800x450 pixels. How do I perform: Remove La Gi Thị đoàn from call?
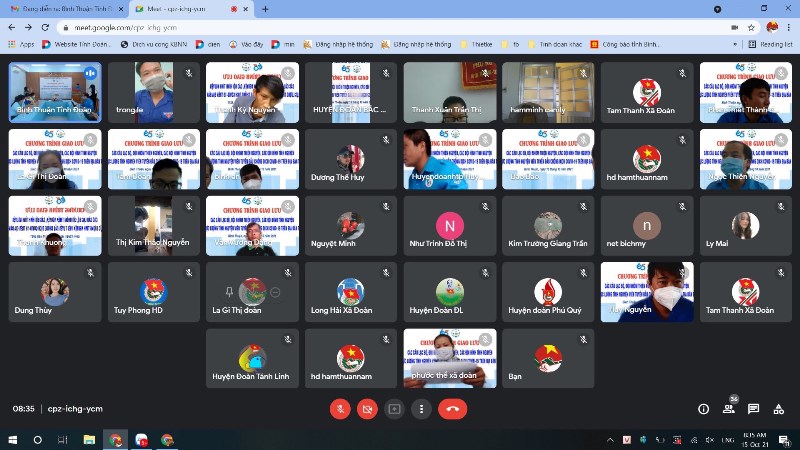tap(275, 292)
